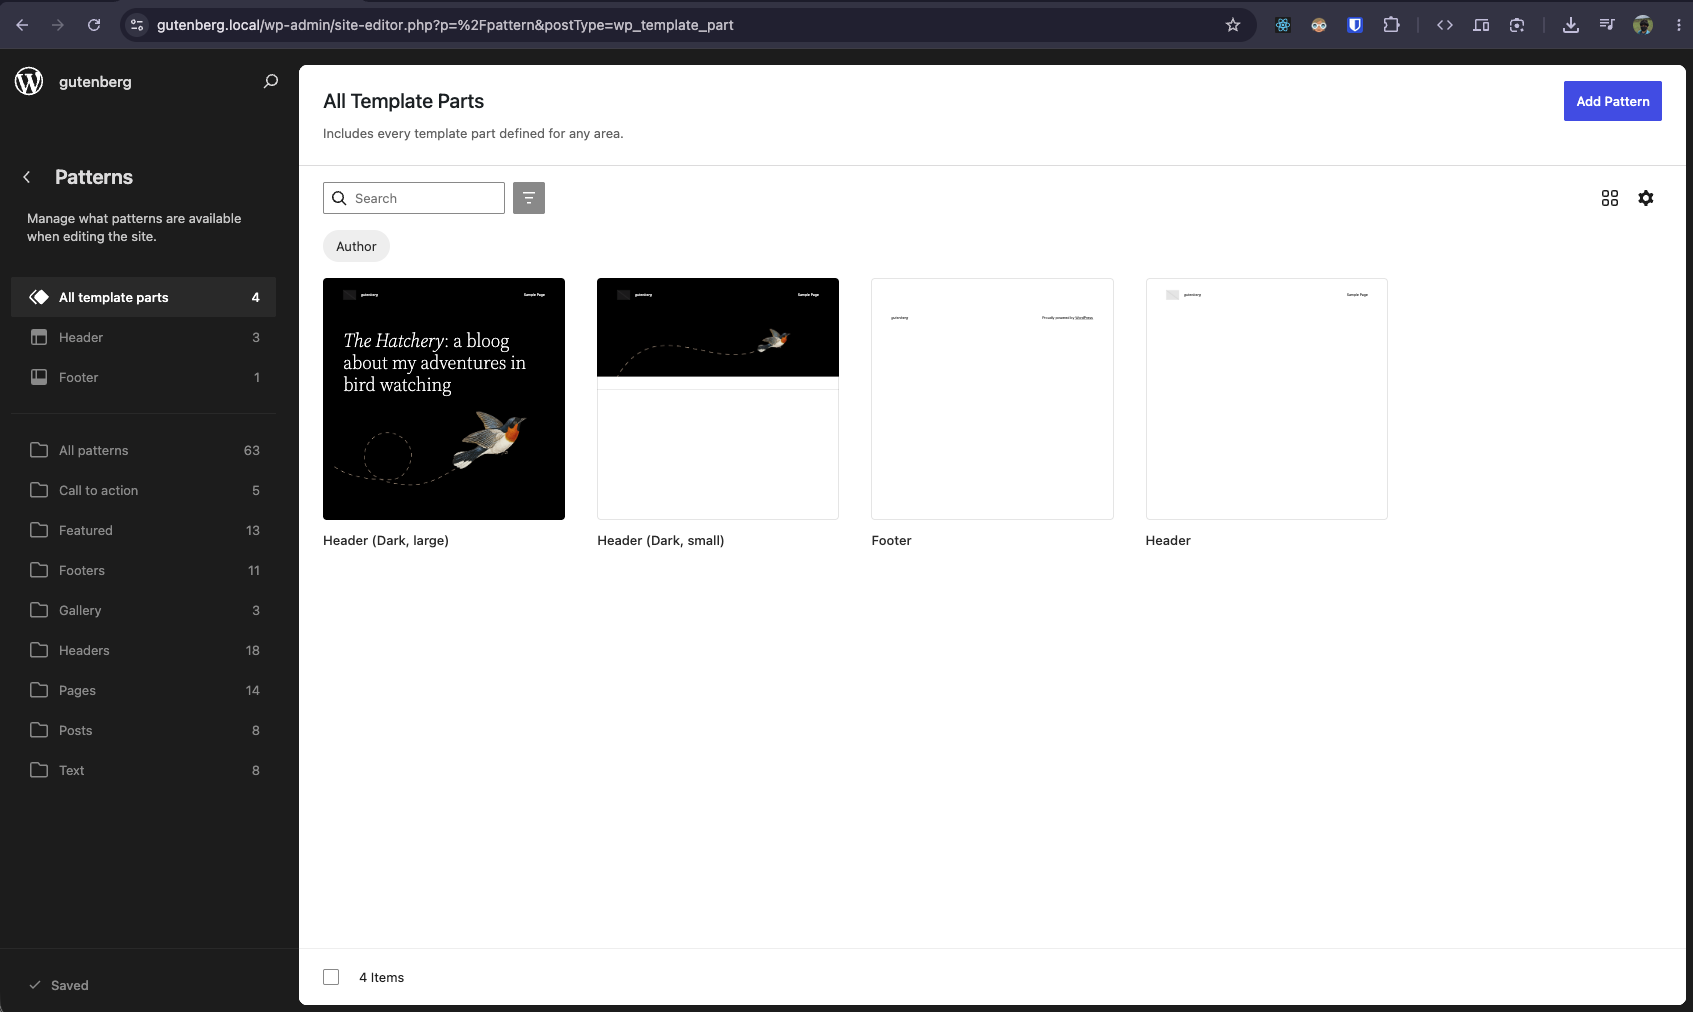
Task: Open the Header (Dark, large) title link
Action: [x=386, y=540]
